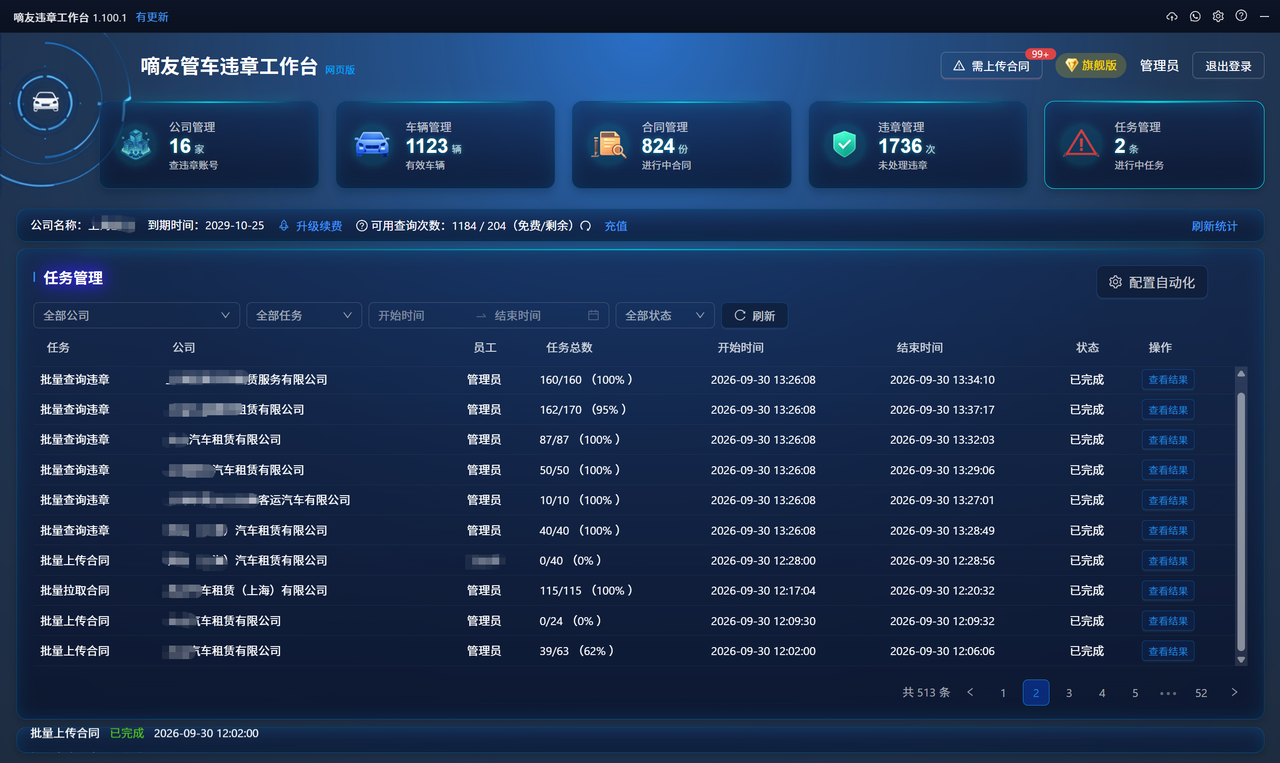This screenshot has width=1280, height=763.
Task: Click the 共 513 条 total count text
Action: click(926, 692)
